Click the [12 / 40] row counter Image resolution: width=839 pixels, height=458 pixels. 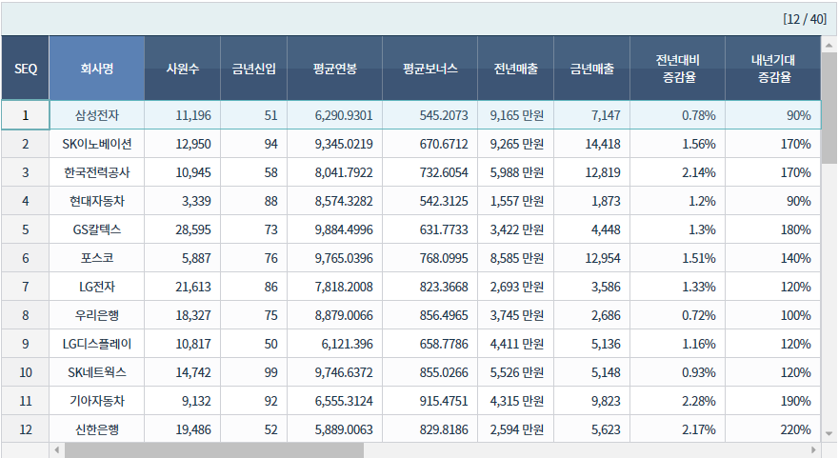click(x=804, y=19)
